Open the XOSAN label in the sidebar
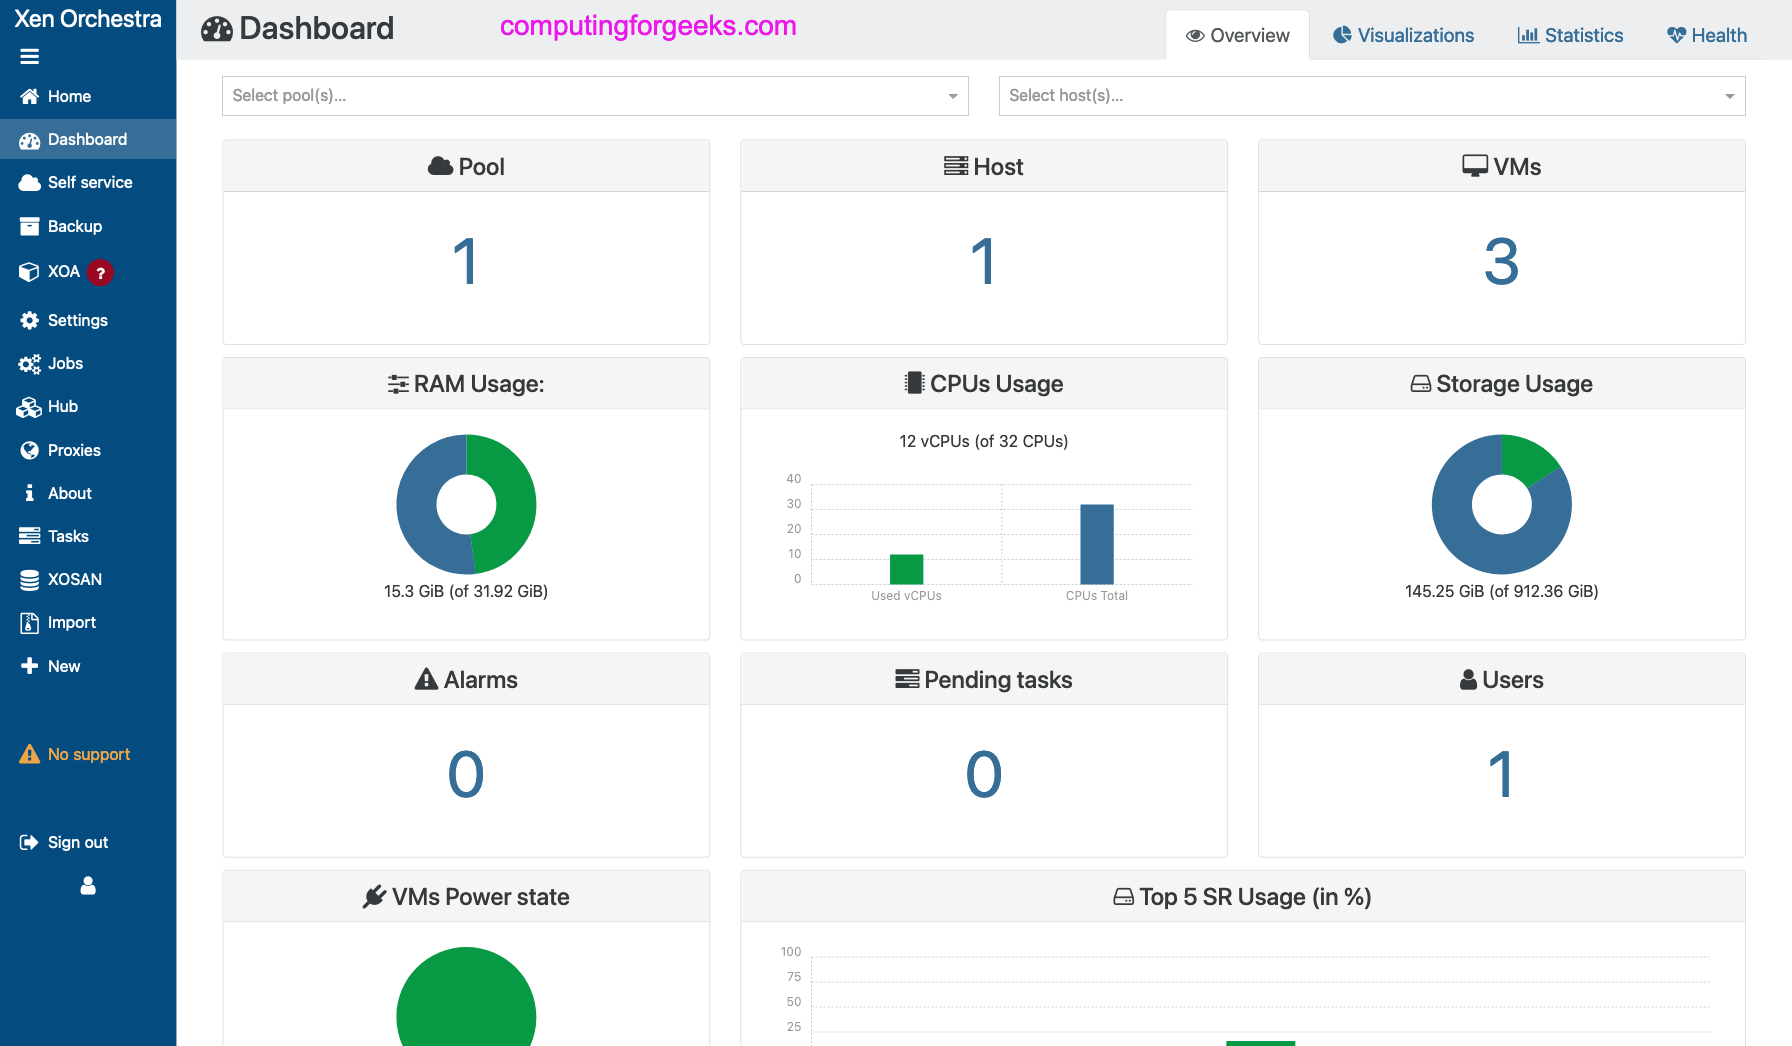Viewport: 1792px width, 1046px height. coord(75,580)
